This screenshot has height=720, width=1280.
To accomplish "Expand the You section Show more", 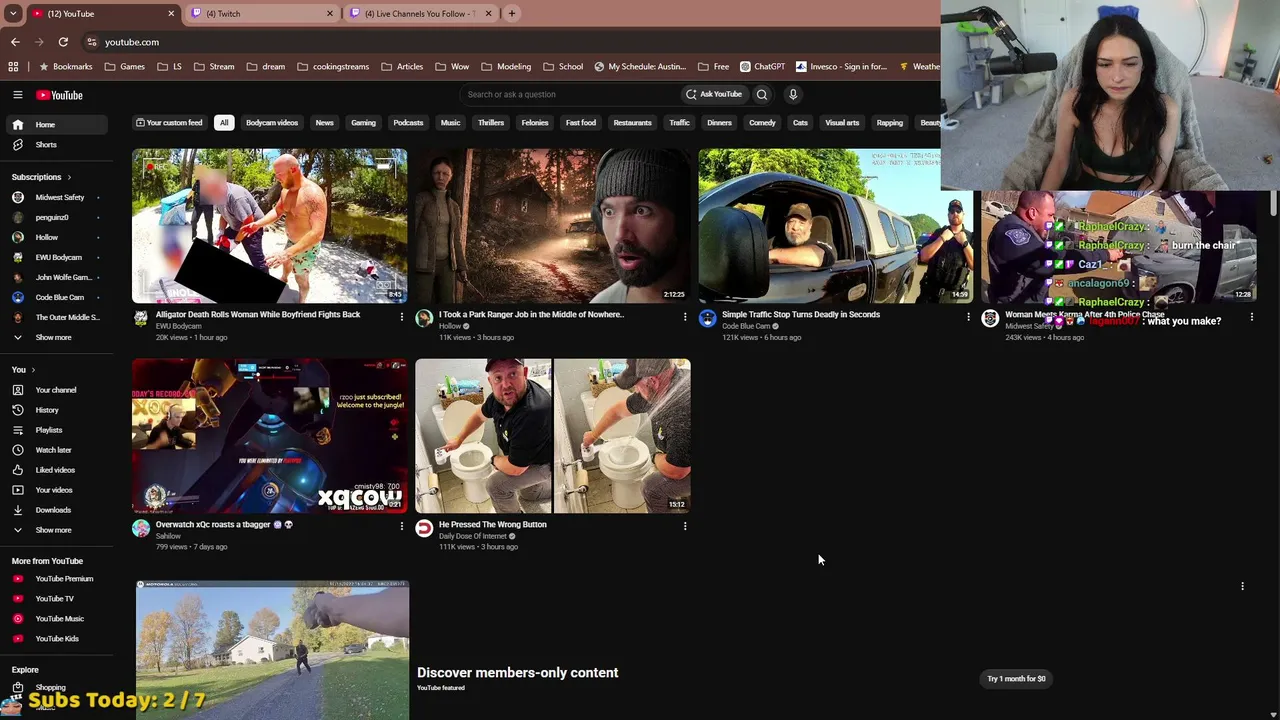I will click(x=56, y=530).
